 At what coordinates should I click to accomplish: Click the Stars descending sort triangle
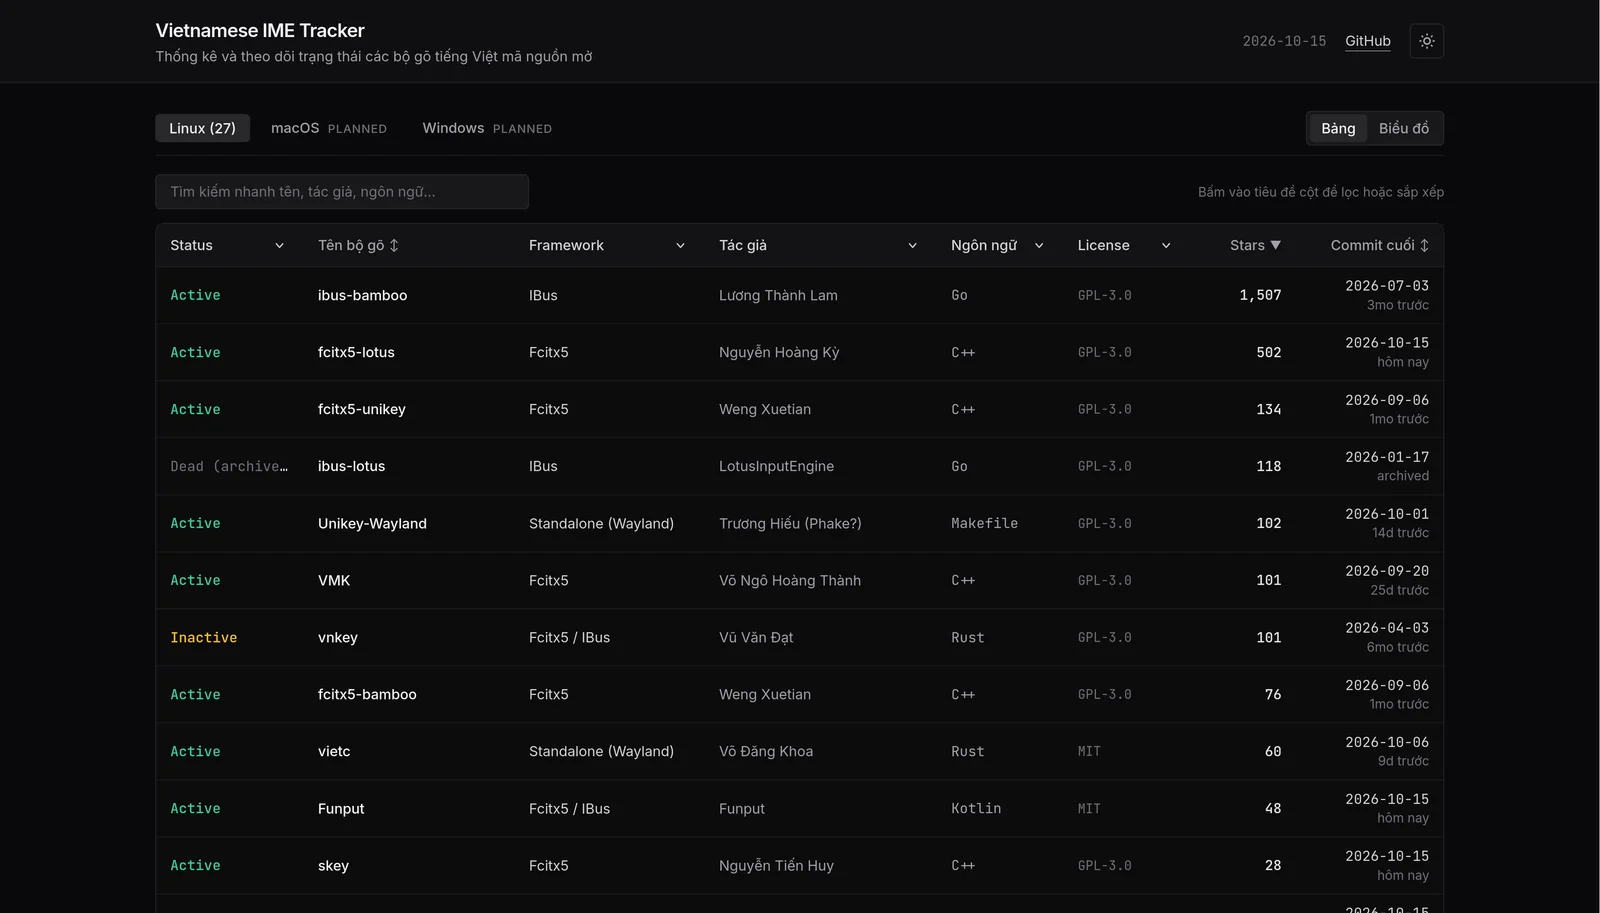click(1275, 245)
